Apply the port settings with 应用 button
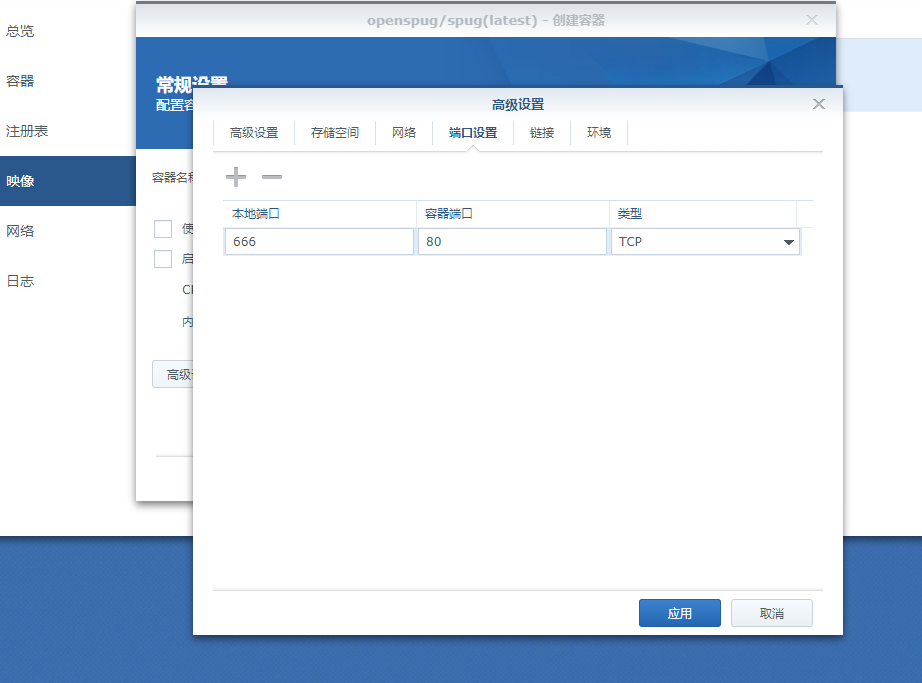This screenshot has height=683, width=922. 679,612
